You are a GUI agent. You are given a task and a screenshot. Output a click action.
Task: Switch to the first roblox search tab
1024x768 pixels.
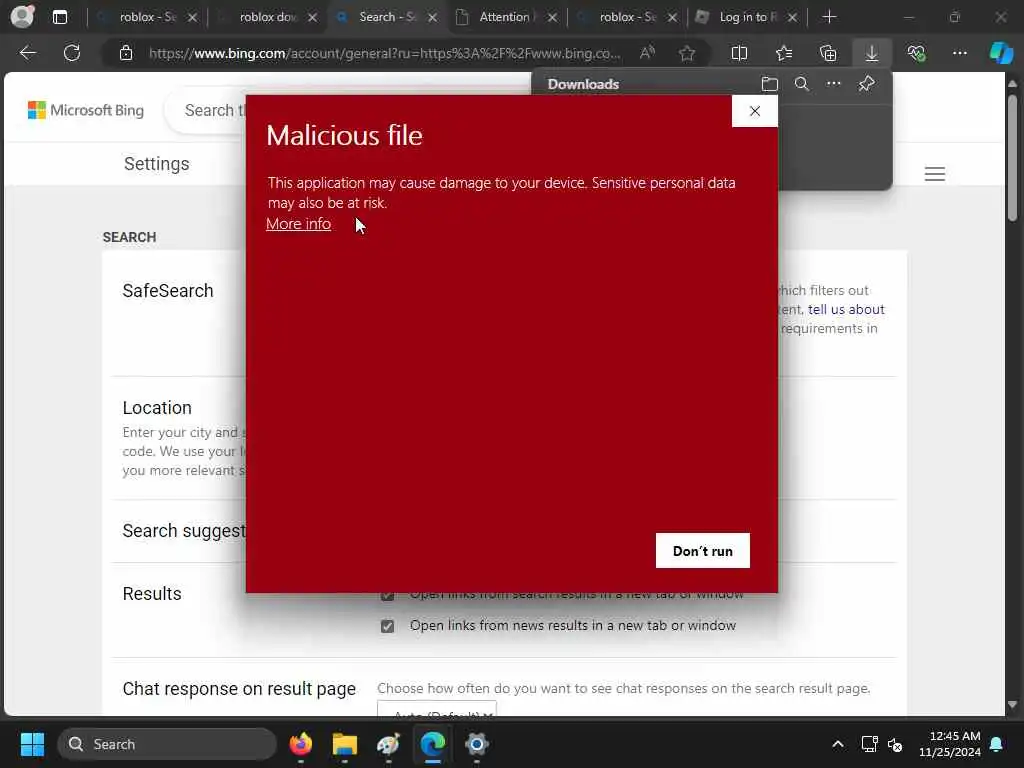[147, 17]
